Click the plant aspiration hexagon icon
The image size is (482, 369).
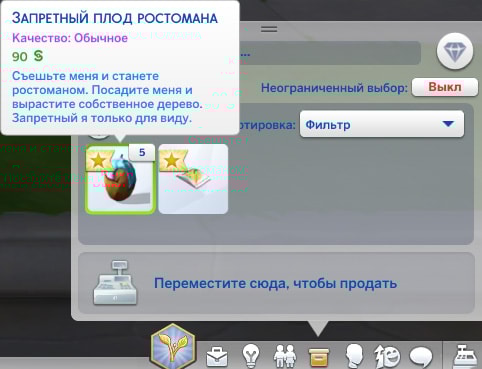pyautogui.click(x=172, y=347)
